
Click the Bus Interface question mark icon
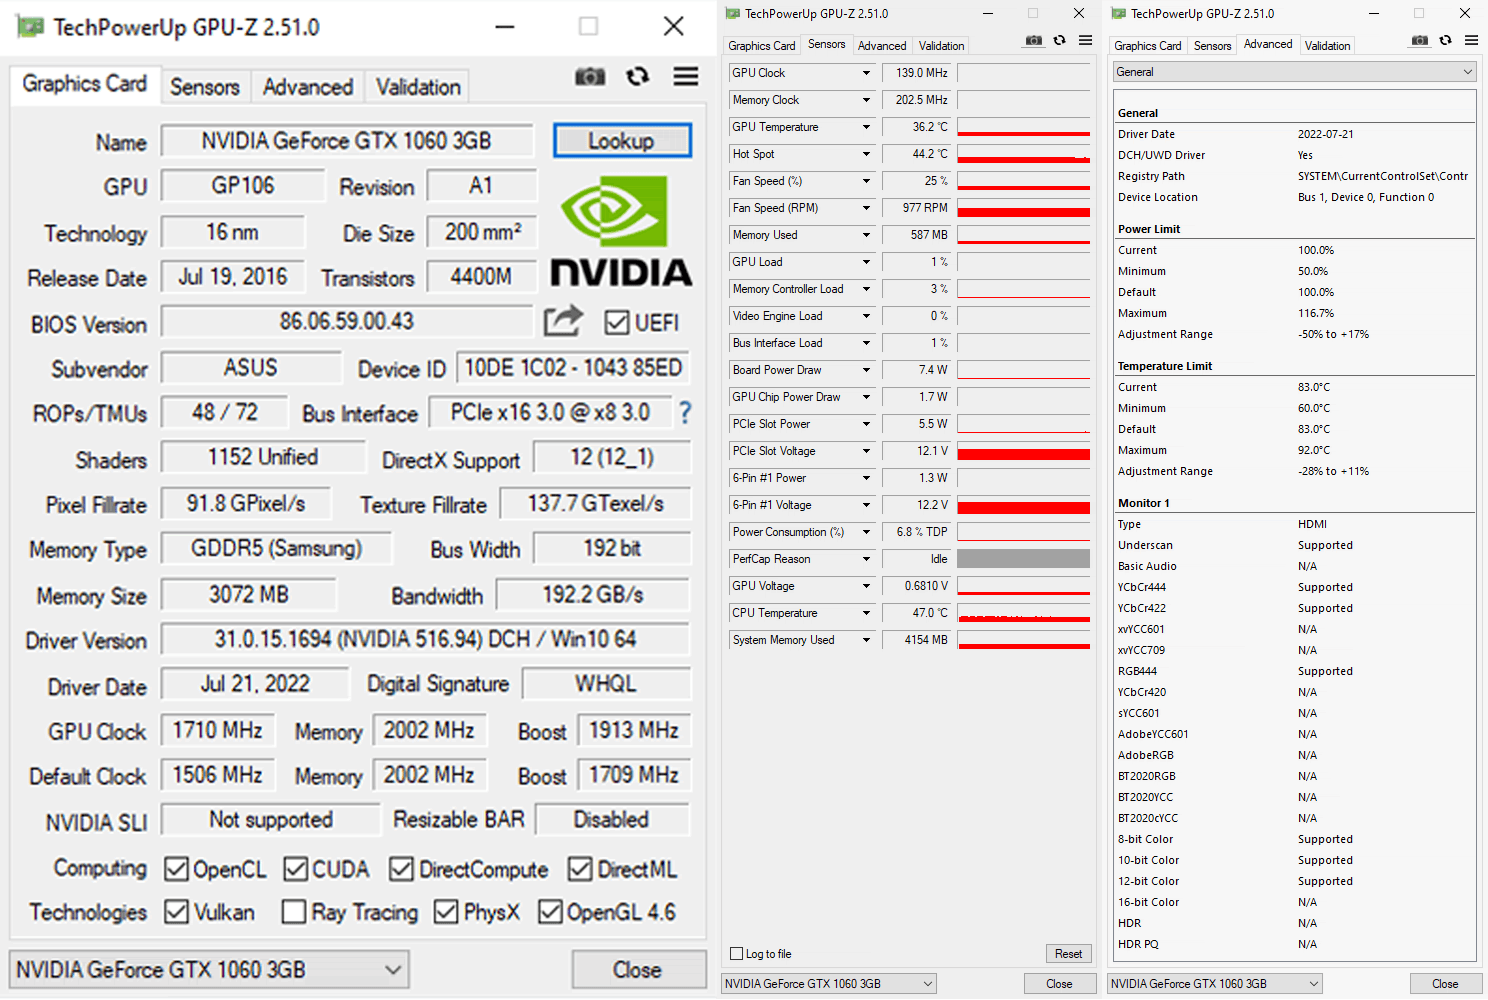(x=685, y=412)
